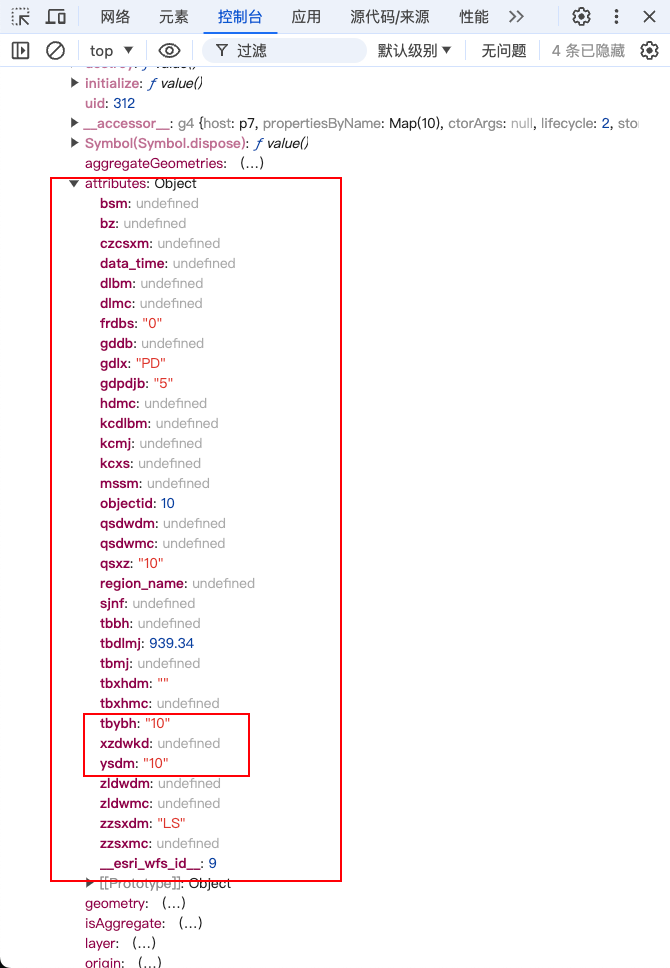670x968 pixels.
Task: Toggle the device toolbar icon
Action: pos(56,17)
